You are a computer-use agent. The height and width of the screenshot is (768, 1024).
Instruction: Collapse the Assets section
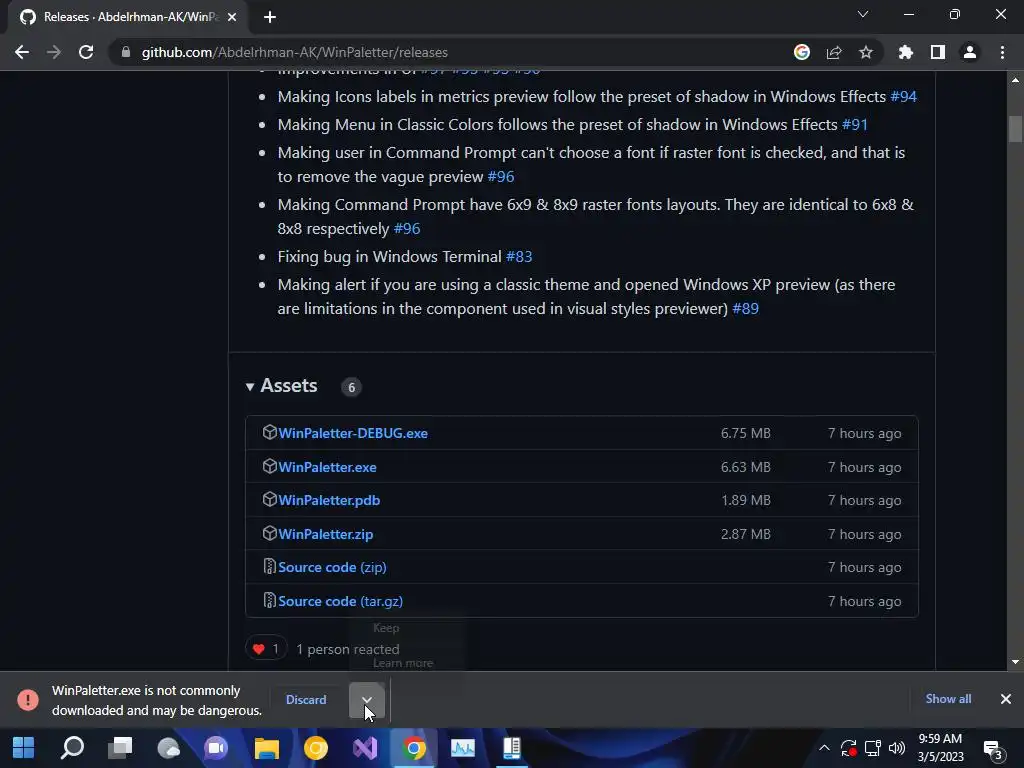coord(281,386)
